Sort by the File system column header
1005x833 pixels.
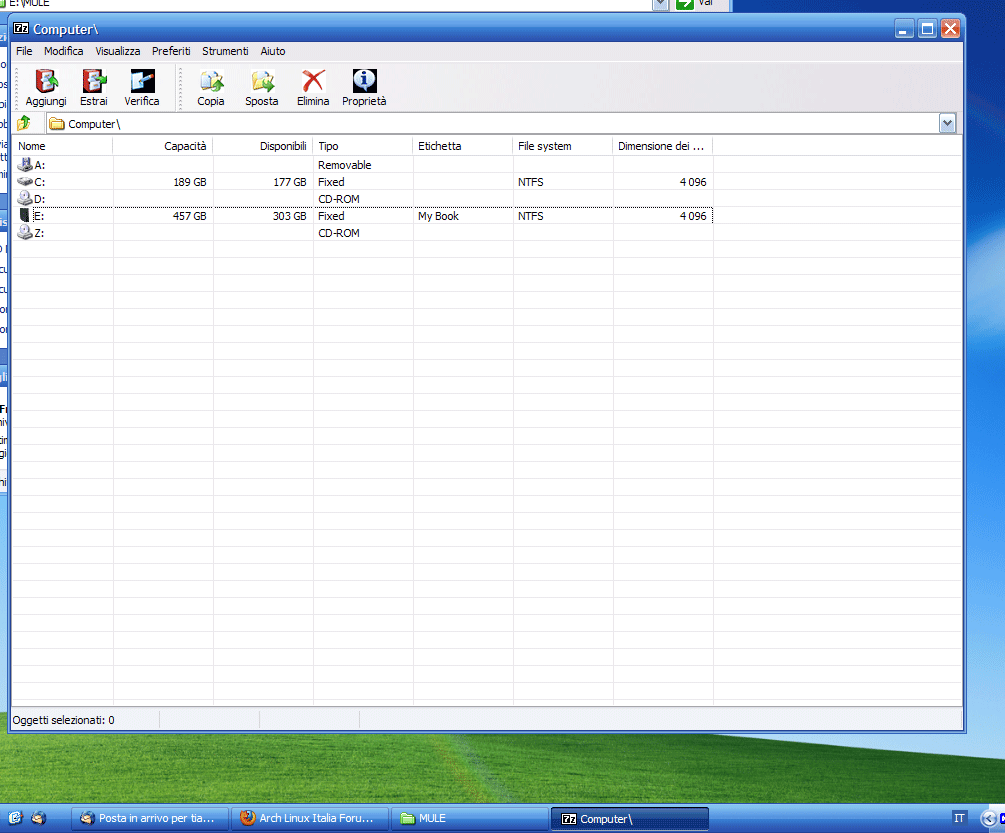click(563, 146)
